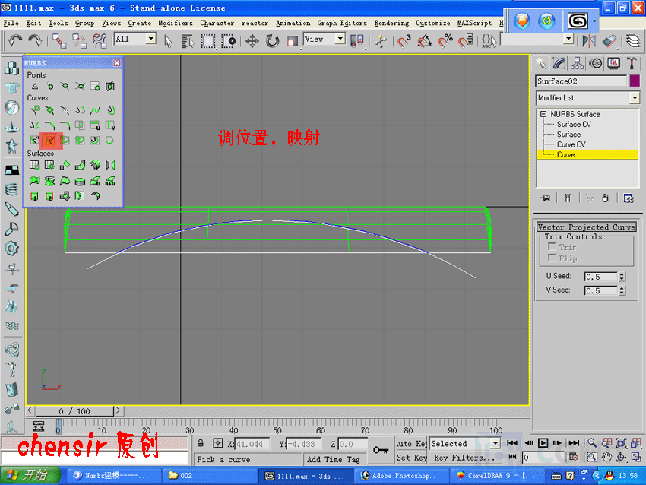Choose Create CV Surface tool
Viewport: 646px width, 485px height.
[x=35, y=165]
